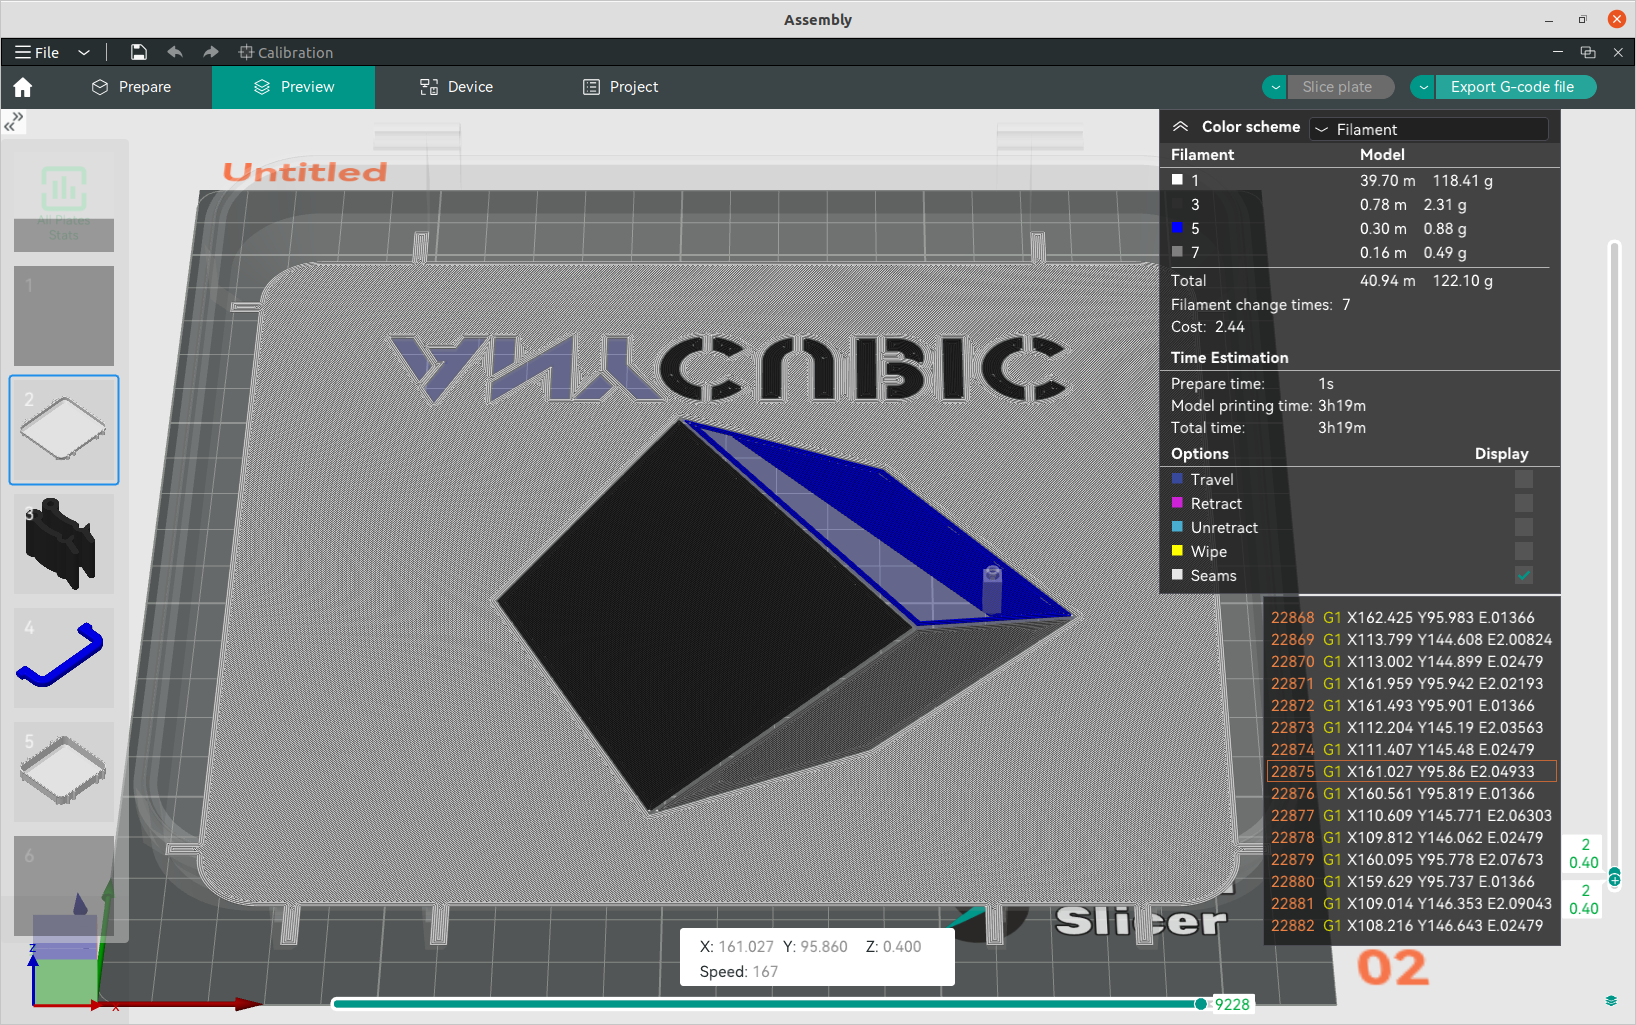Select plate 4 thumbnail with blue part

tap(64, 658)
